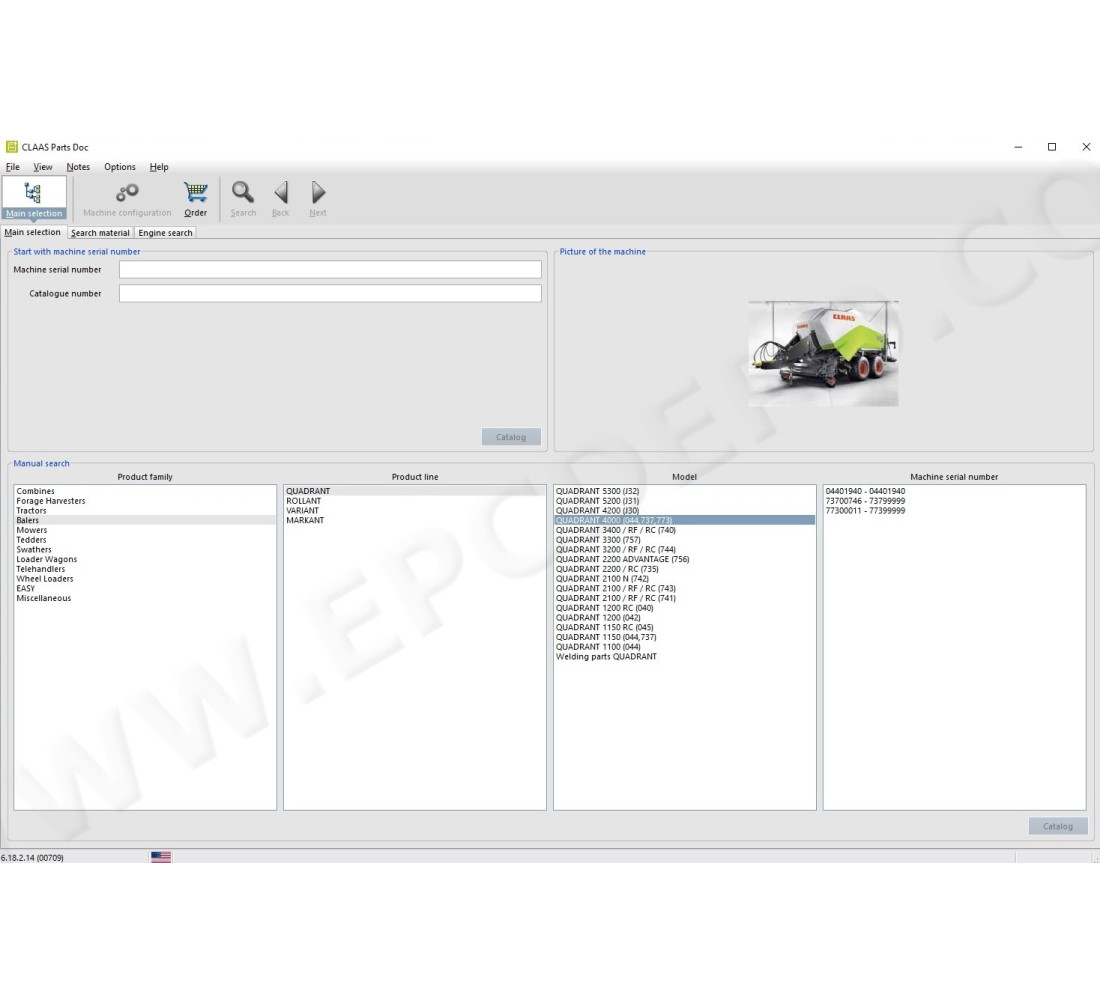Select model QUADRANT 4200 (J30)
Screen dimensions: 1100x1000
[x=685, y=511]
